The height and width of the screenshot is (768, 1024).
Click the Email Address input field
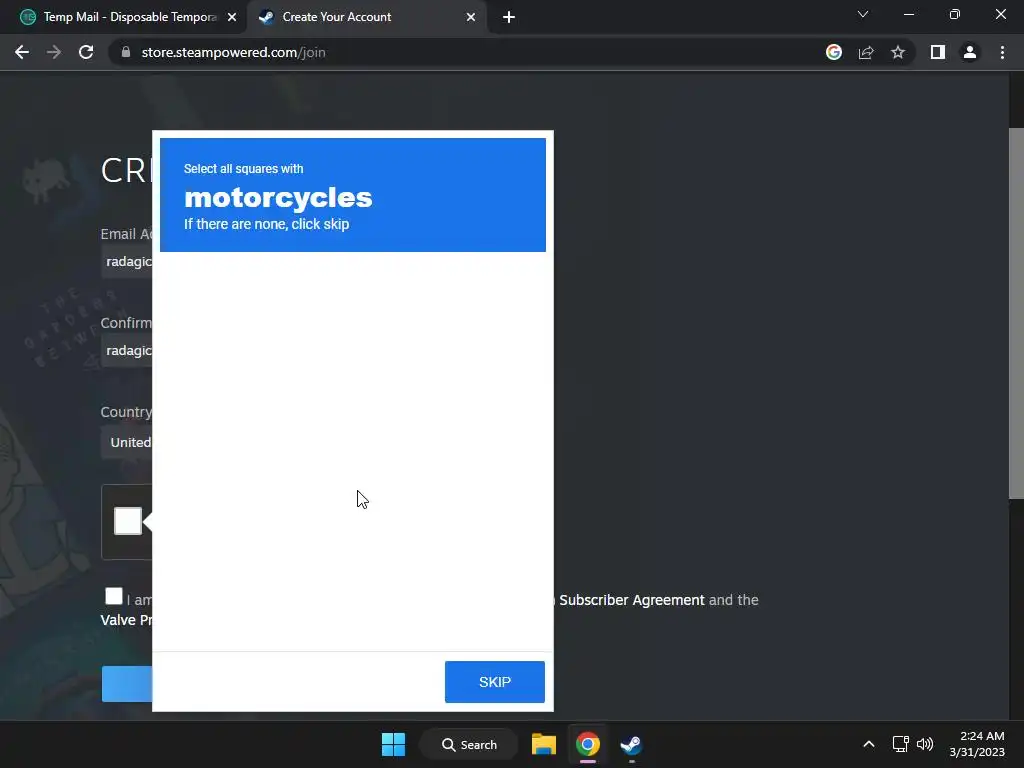(x=127, y=261)
